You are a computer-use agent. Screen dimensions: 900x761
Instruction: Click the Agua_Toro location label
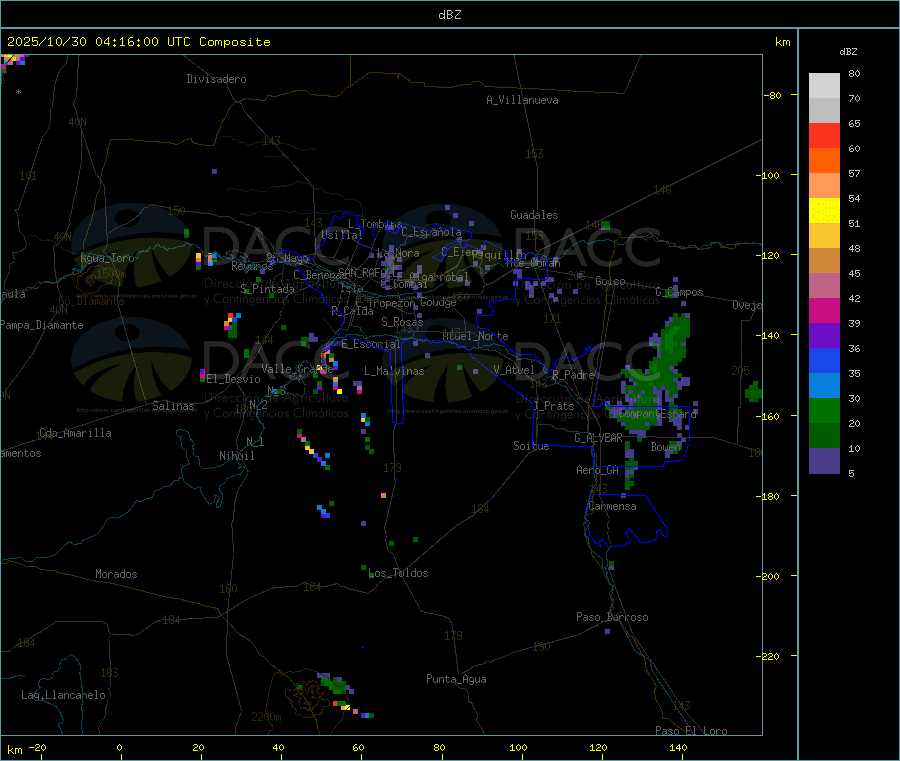point(107,258)
